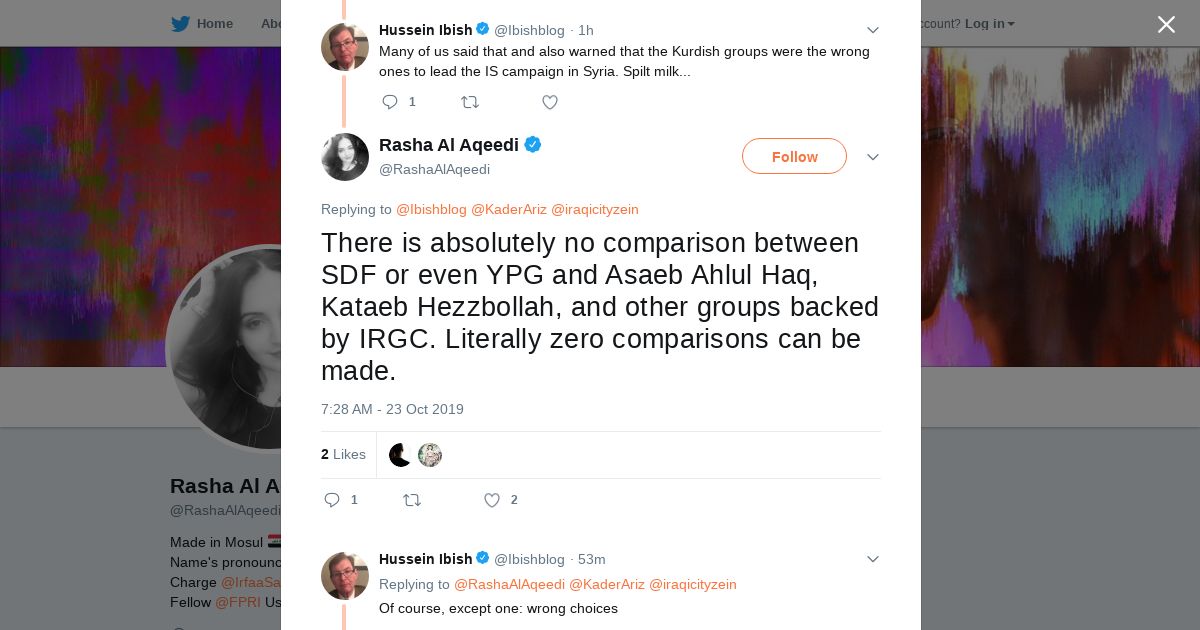The image size is (1200, 630).
Task: Reply to Hussein Ibish's top tweet
Action: [x=390, y=102]
